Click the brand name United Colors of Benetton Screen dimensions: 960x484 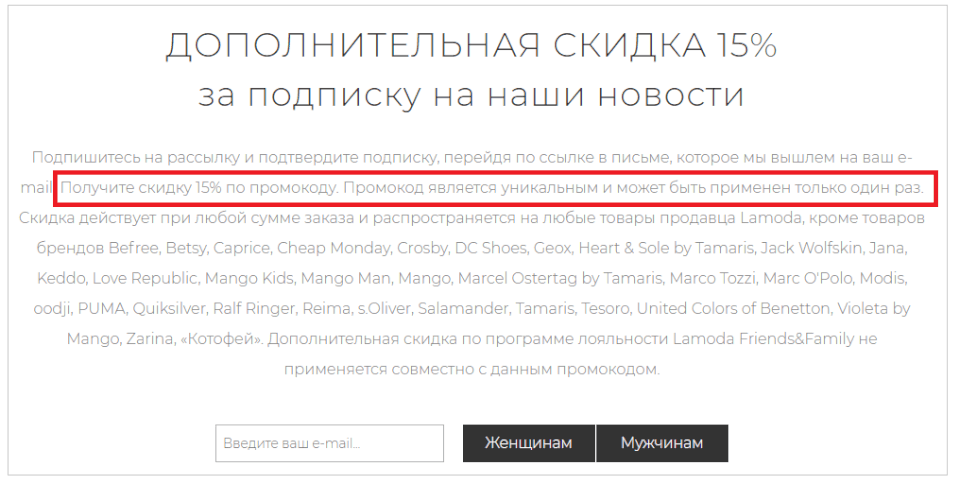click(734, 308)
